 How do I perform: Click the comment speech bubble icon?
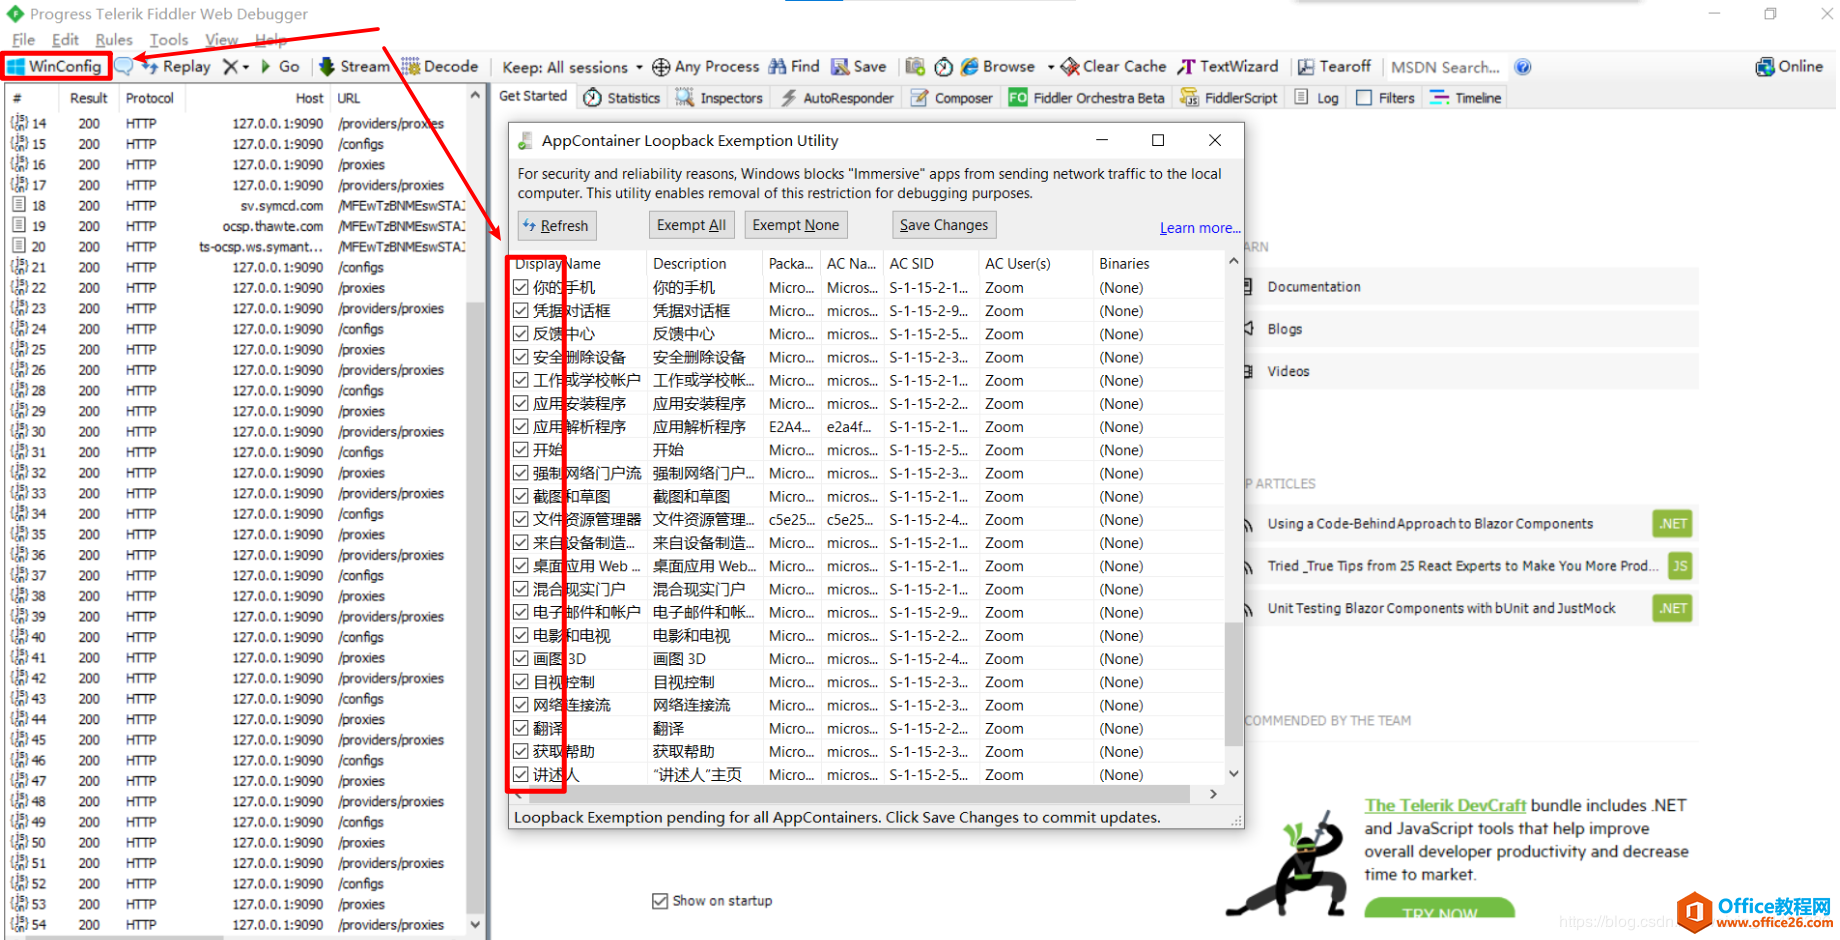[124, 66]
